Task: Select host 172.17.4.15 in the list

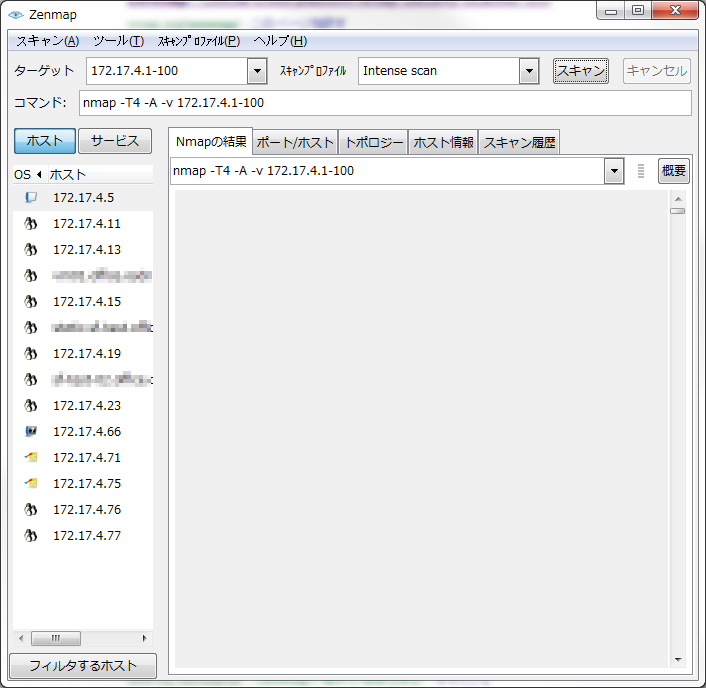Action: [83, 302]
